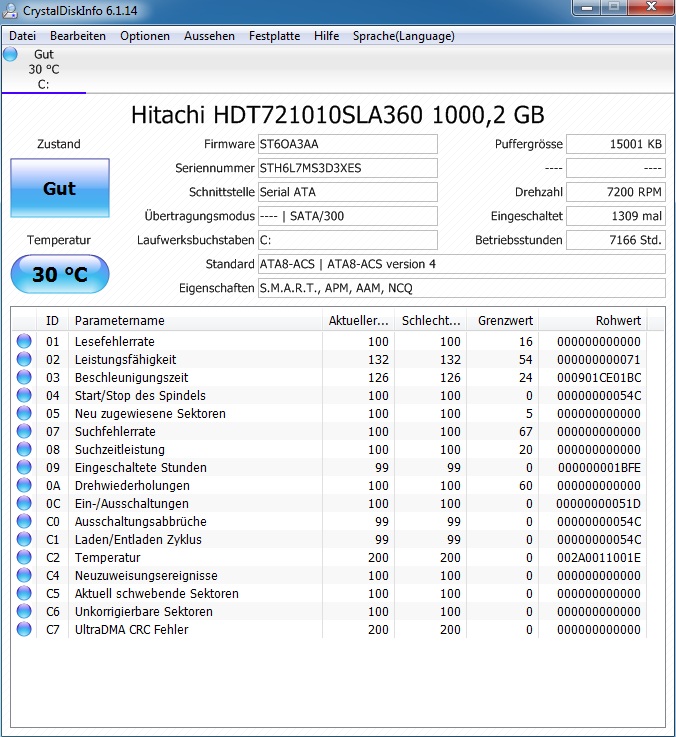Minimize the CrystalDiskInfo window
This screenshot has width=676, height=737.
coord(586,7)
